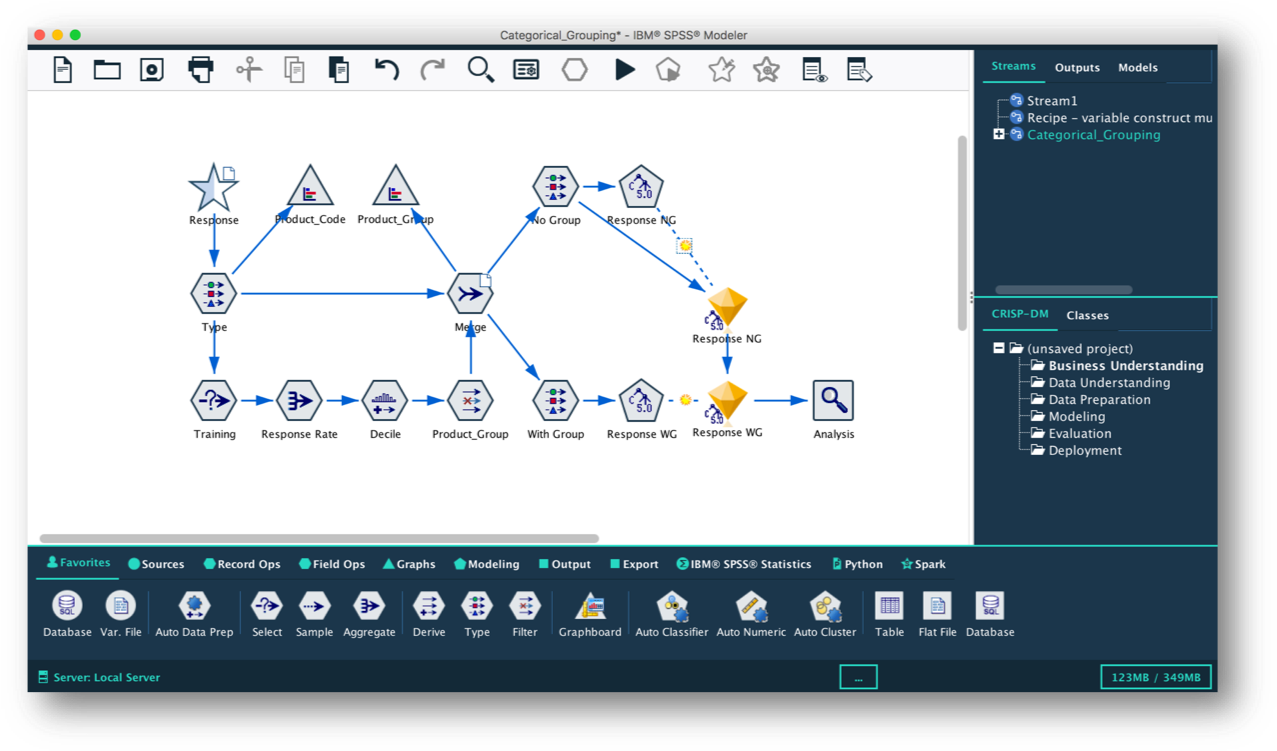Switch to the Models tab
The height and width of the screenshot is (751, 1277).
(x=1138, y=67)
